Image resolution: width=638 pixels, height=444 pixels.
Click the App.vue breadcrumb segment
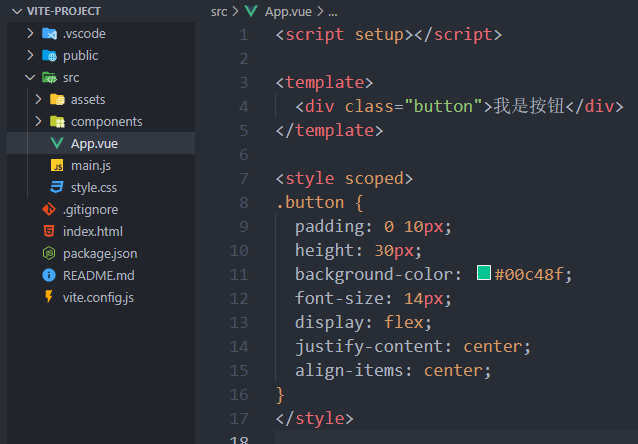point(287,11)
